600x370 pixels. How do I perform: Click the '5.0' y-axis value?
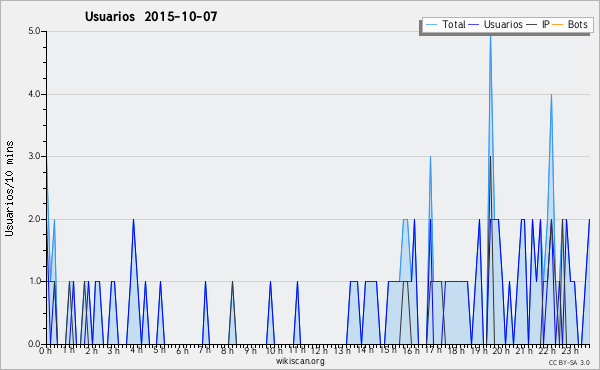[34, 31]
